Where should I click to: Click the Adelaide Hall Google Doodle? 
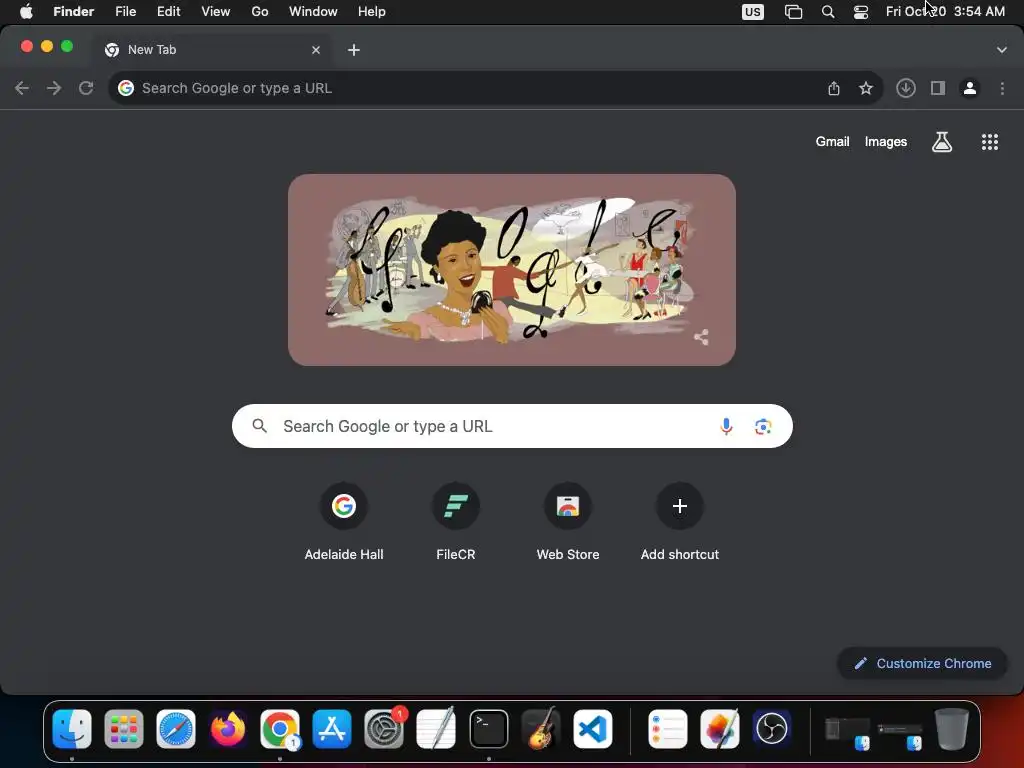pyautogui.click(x=512, y=270)
